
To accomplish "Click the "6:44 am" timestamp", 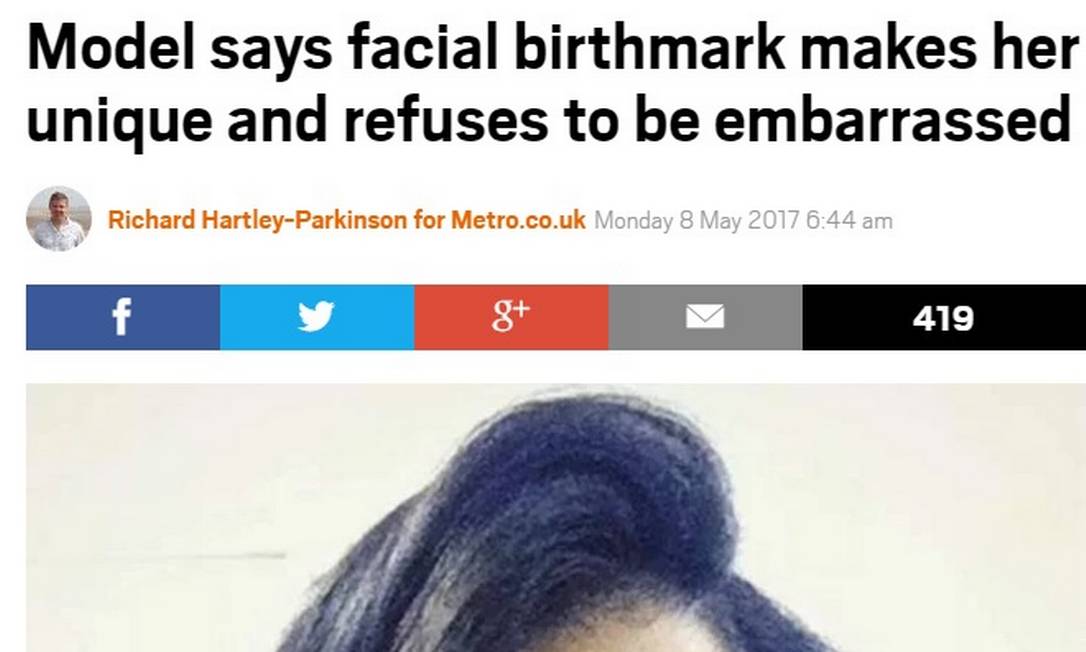I will point(849,221).
